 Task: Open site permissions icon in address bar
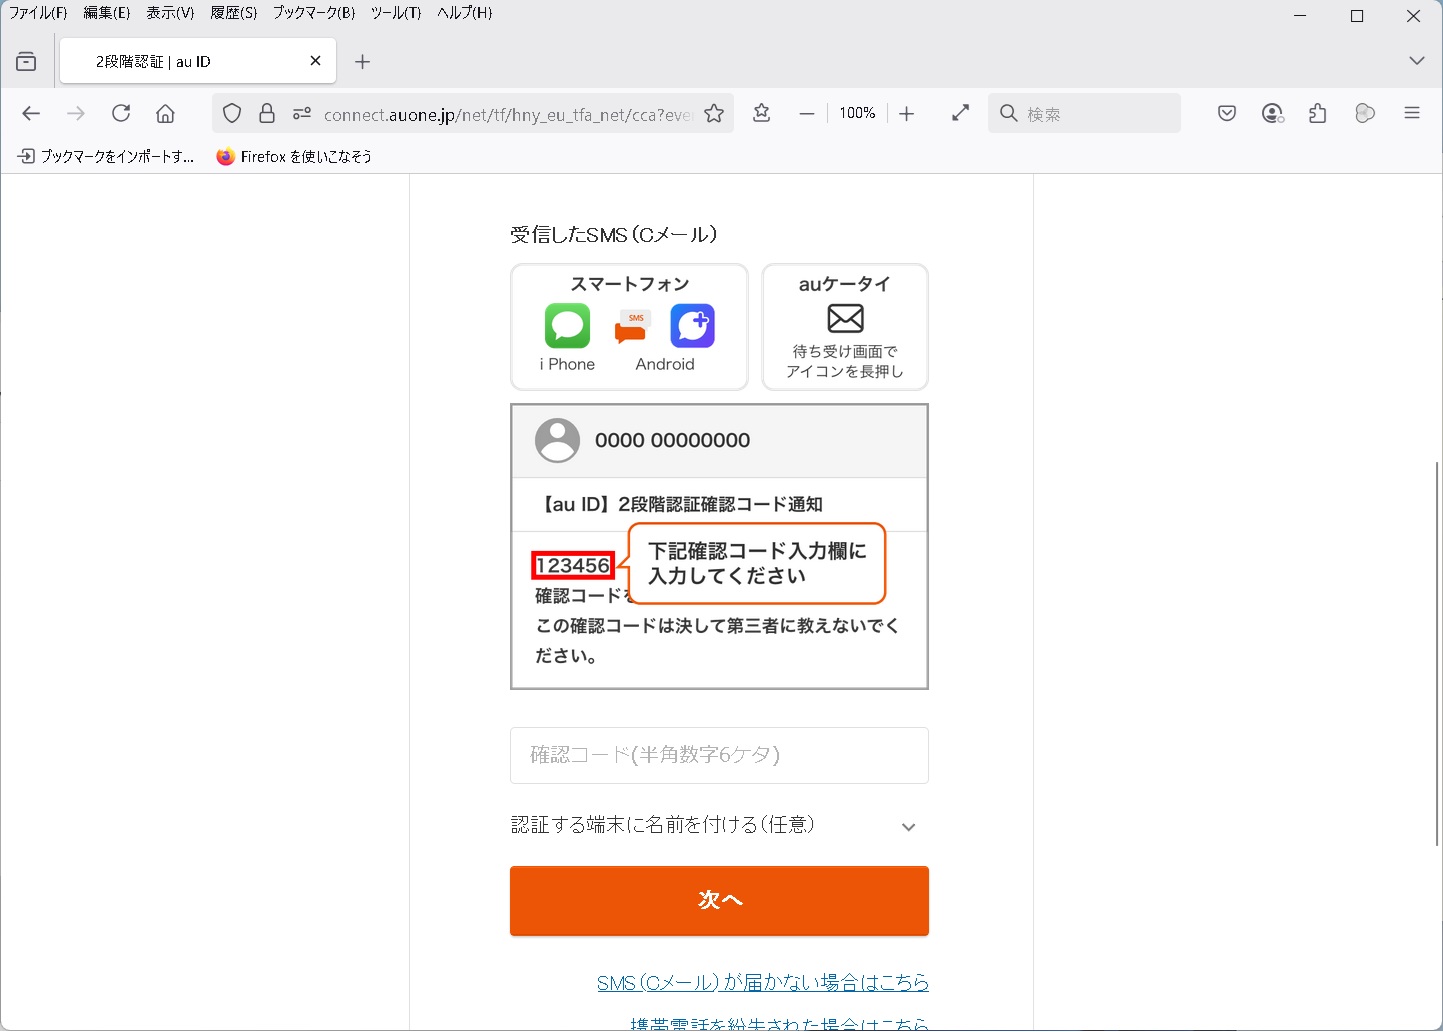tap(302, 114)
